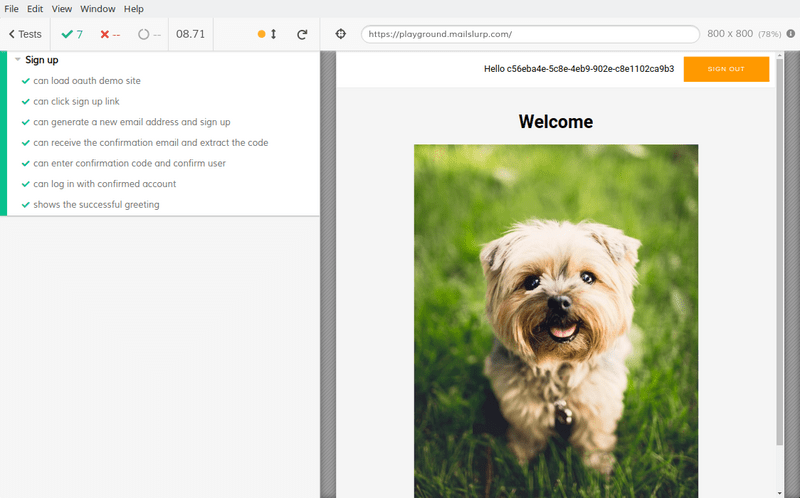
Task: Click the playground URL address field
Action: [530, 34]
